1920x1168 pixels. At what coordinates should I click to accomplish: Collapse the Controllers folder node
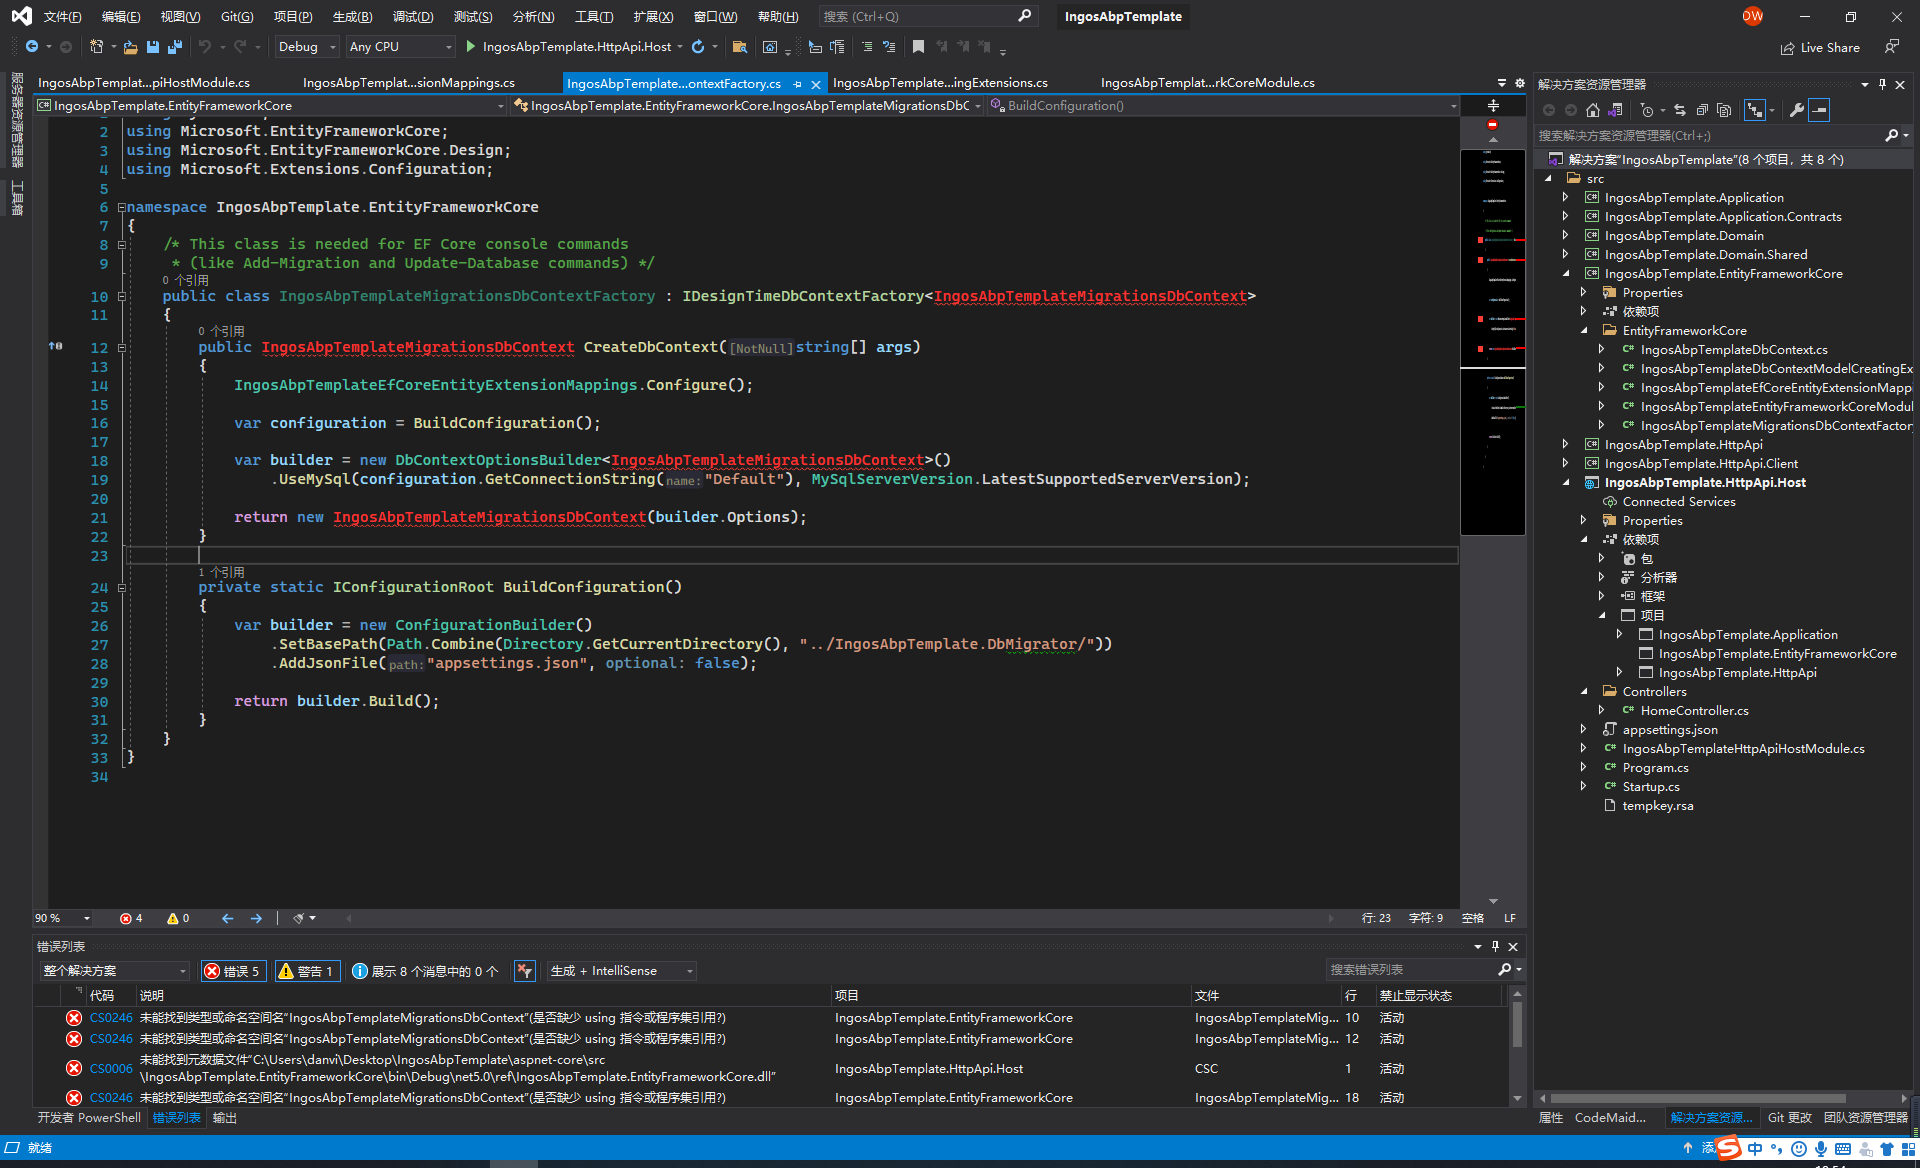1584,692
